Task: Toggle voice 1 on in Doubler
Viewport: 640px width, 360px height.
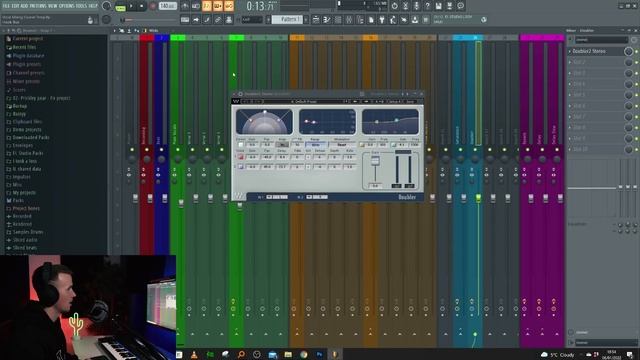Action: (240, 157)
